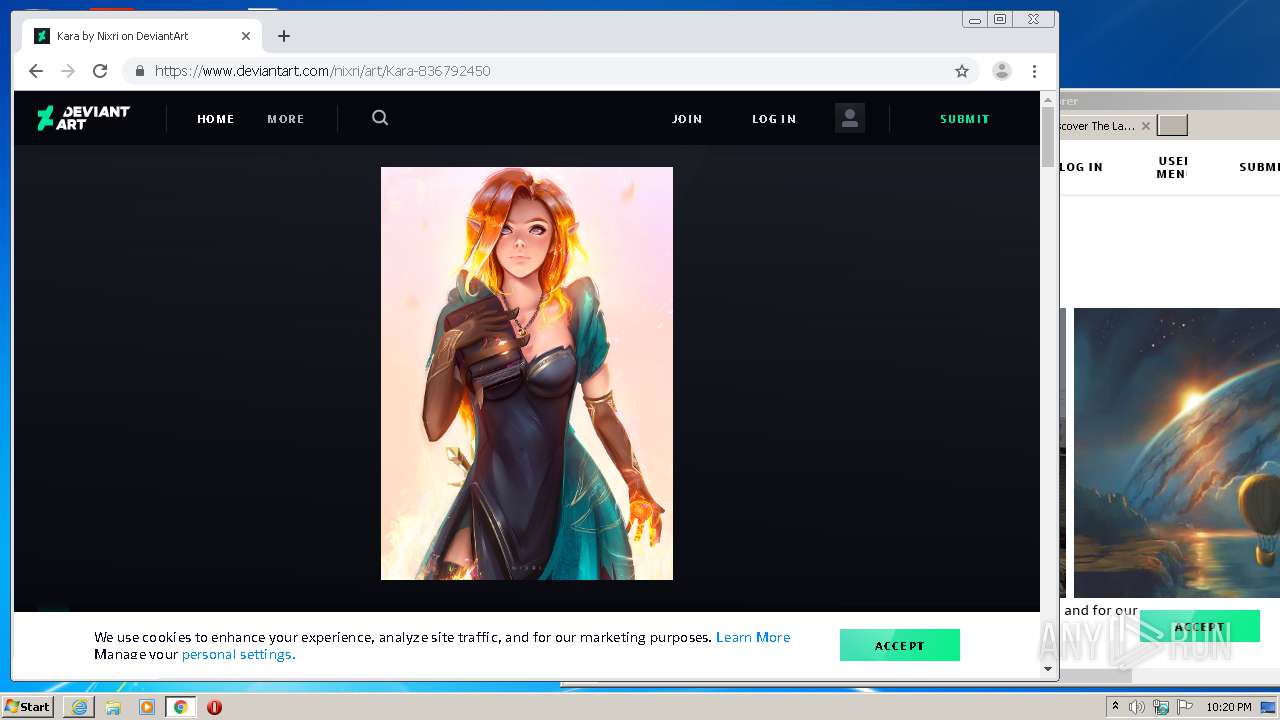The image size is (1280, 720).
Task: Click new tab button in background IE window
Action: [x=1172, y=125]
